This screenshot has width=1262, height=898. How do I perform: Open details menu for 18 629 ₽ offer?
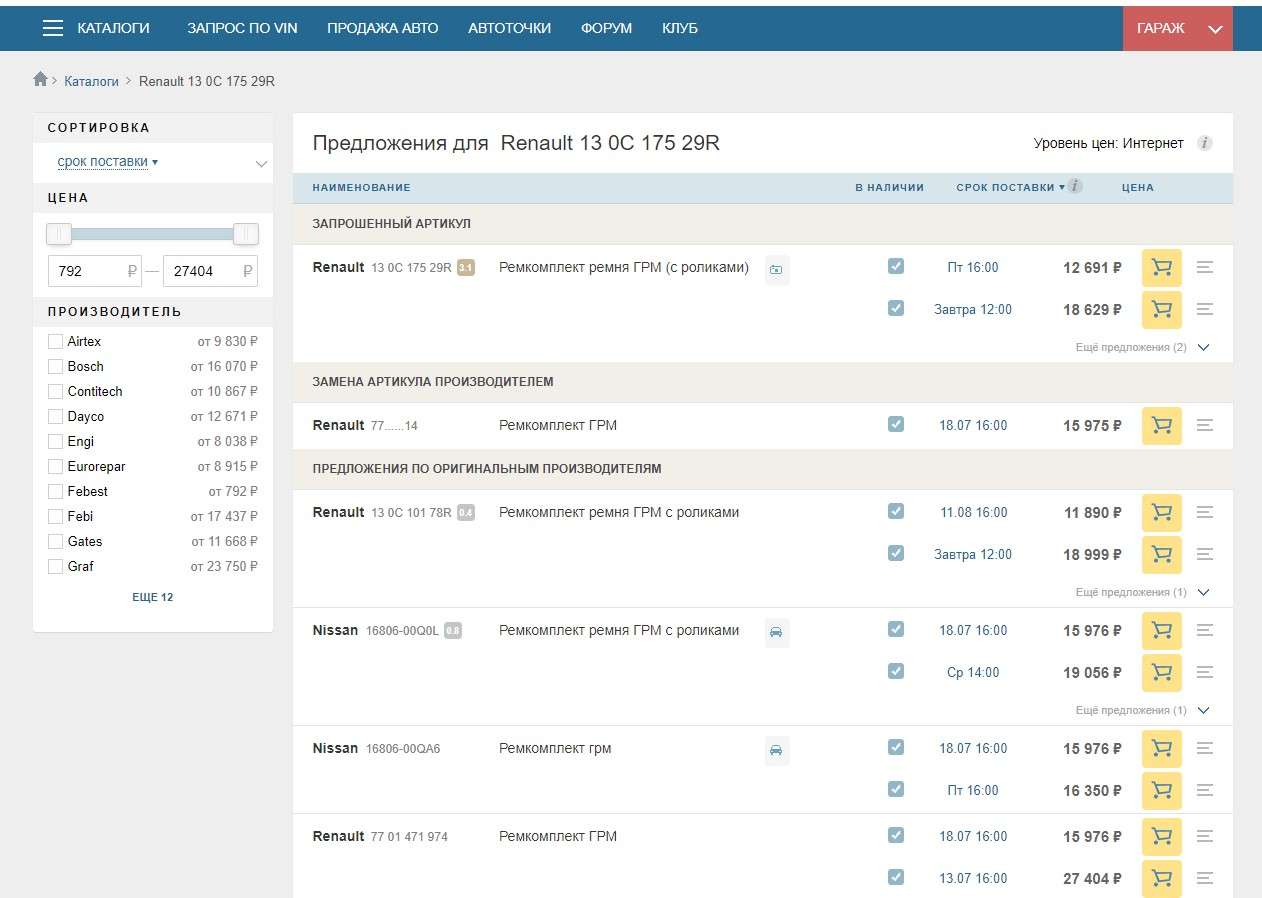pyautogui.click(x=1205, y=310)
